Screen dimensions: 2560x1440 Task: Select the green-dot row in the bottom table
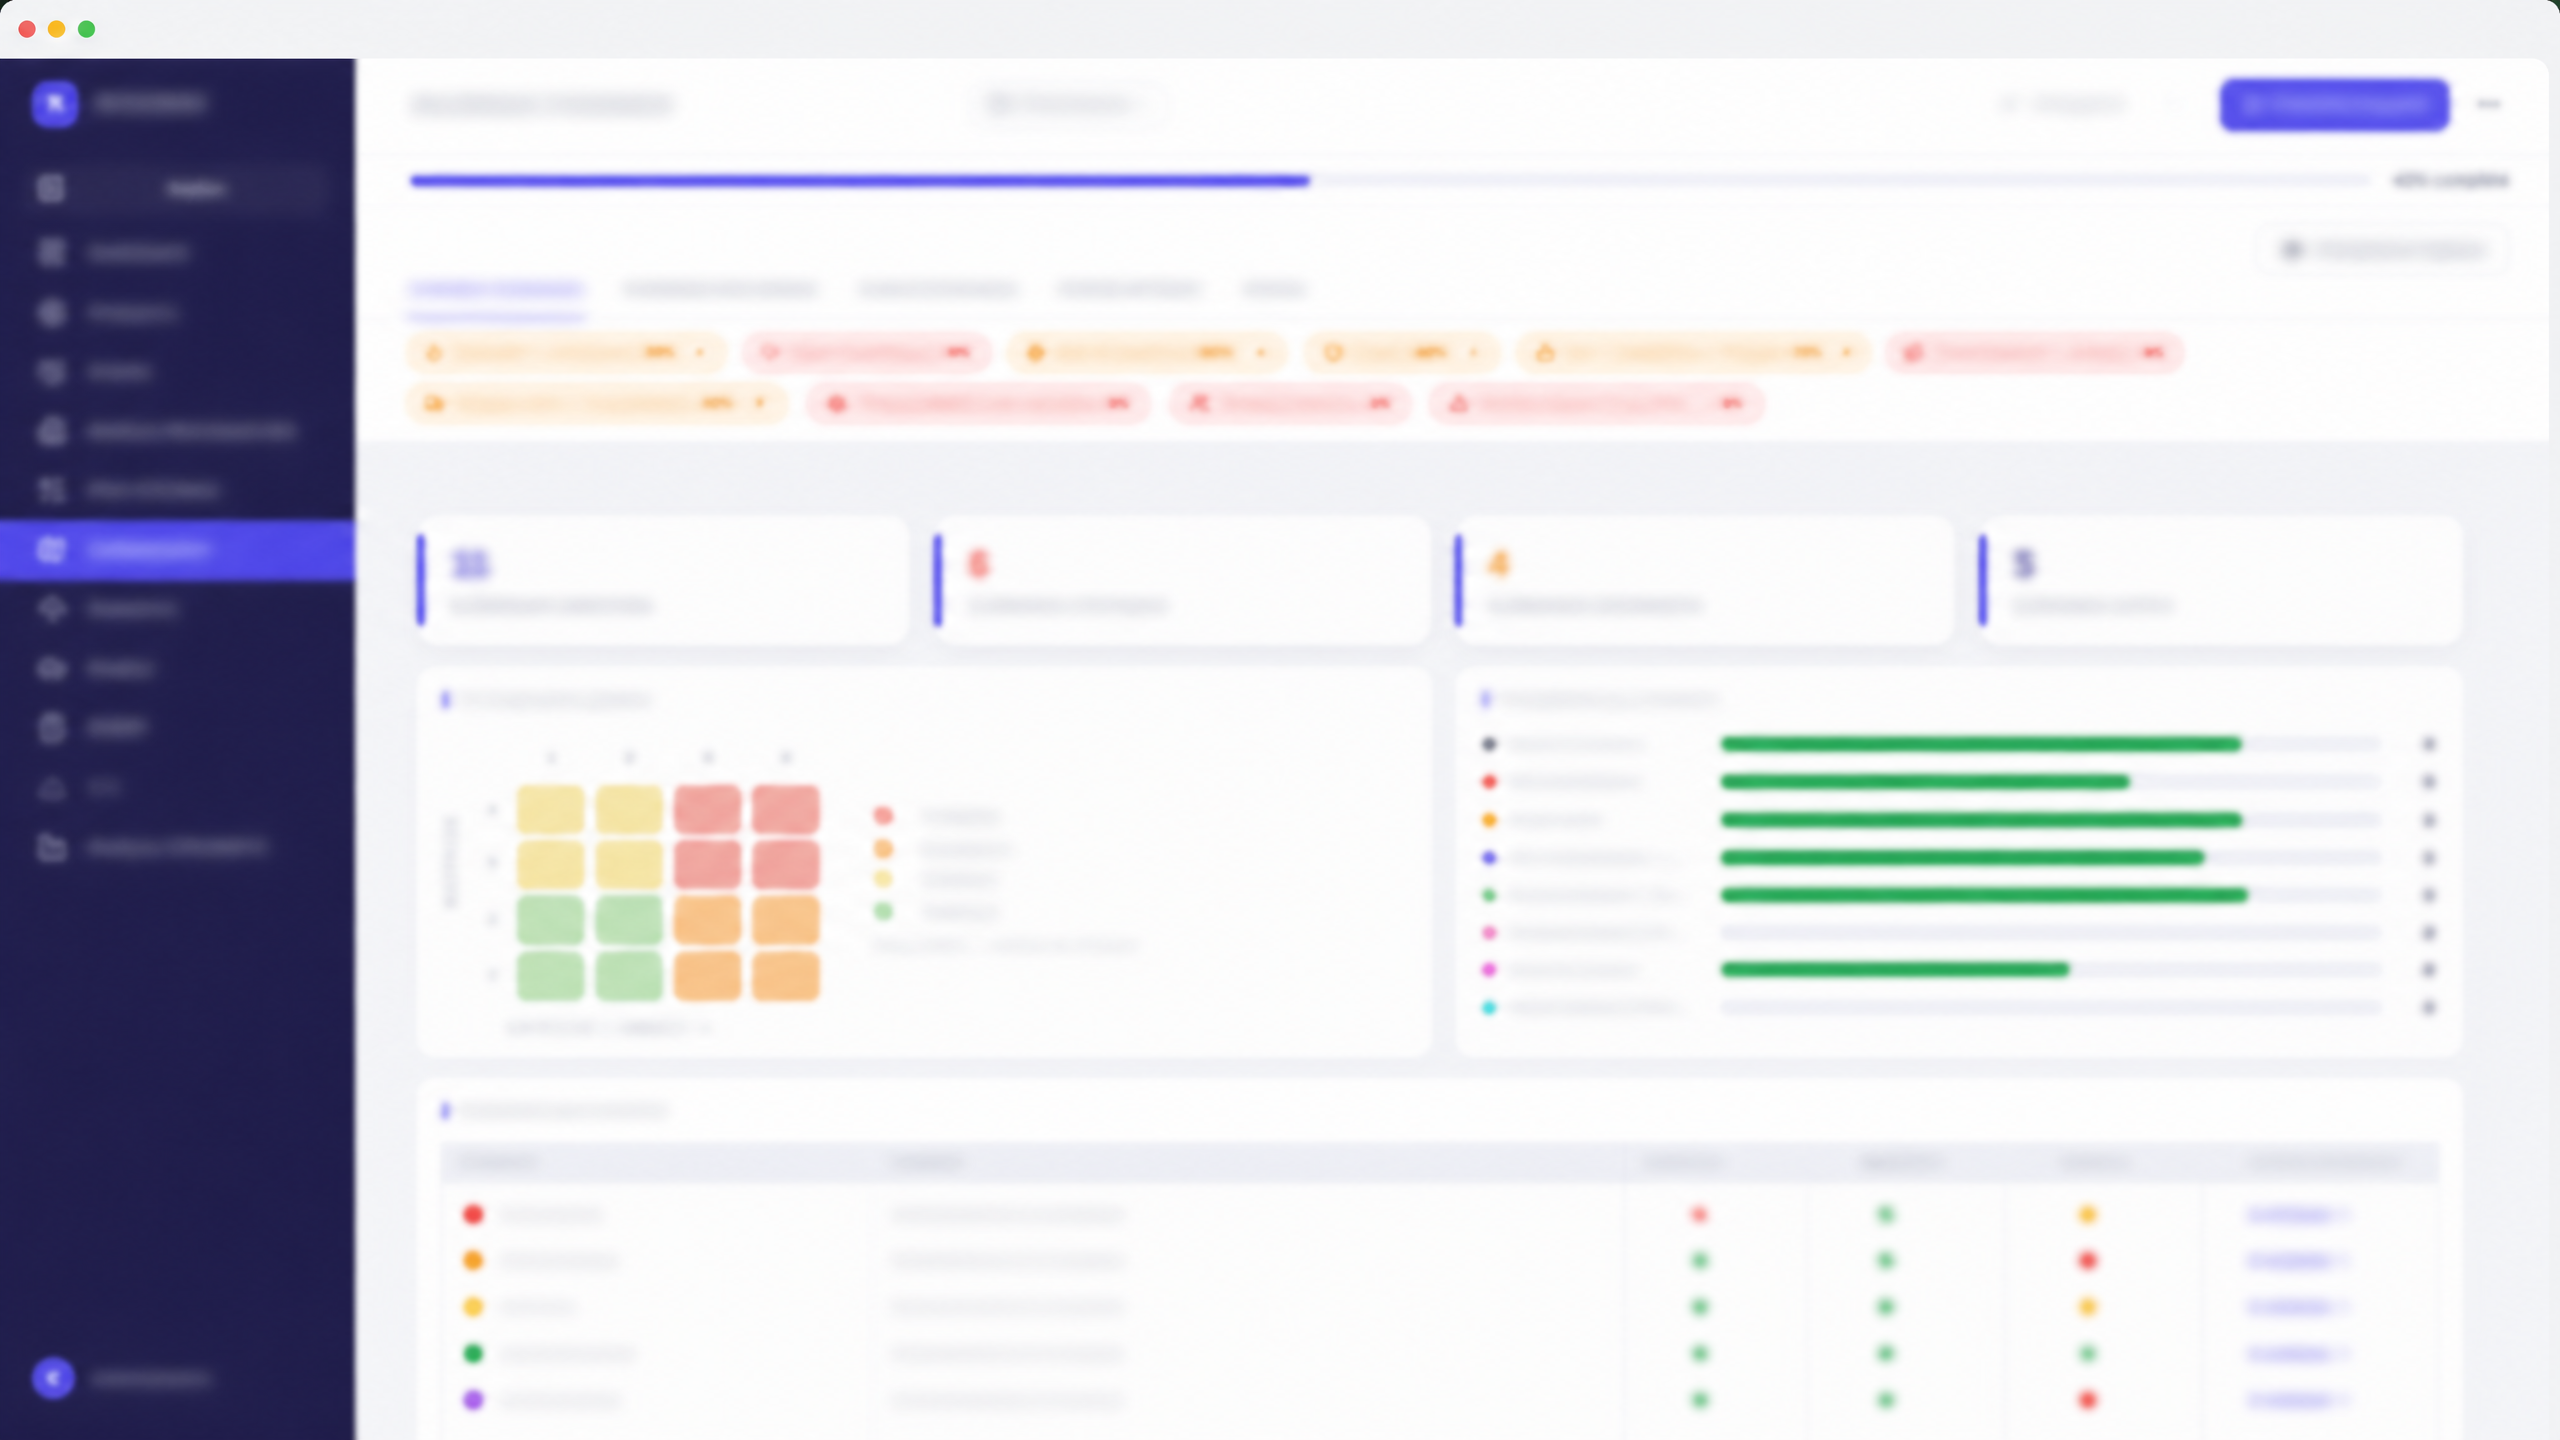pos(1440,1354)
